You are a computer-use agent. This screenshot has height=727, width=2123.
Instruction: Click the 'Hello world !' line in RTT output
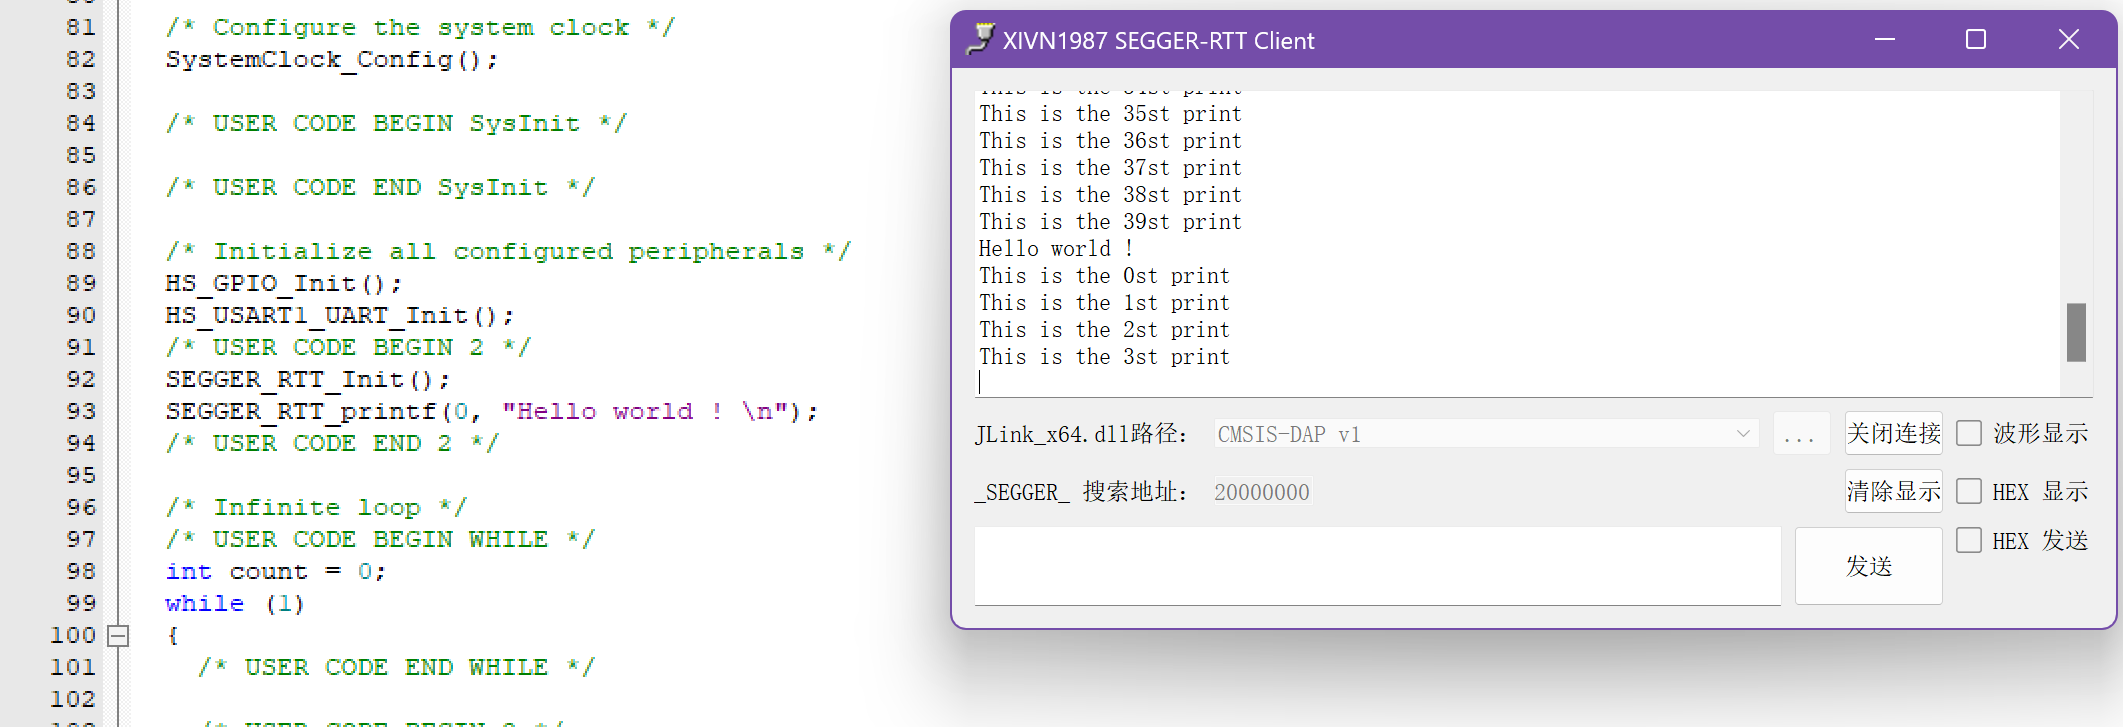[x=1055, y=249]
